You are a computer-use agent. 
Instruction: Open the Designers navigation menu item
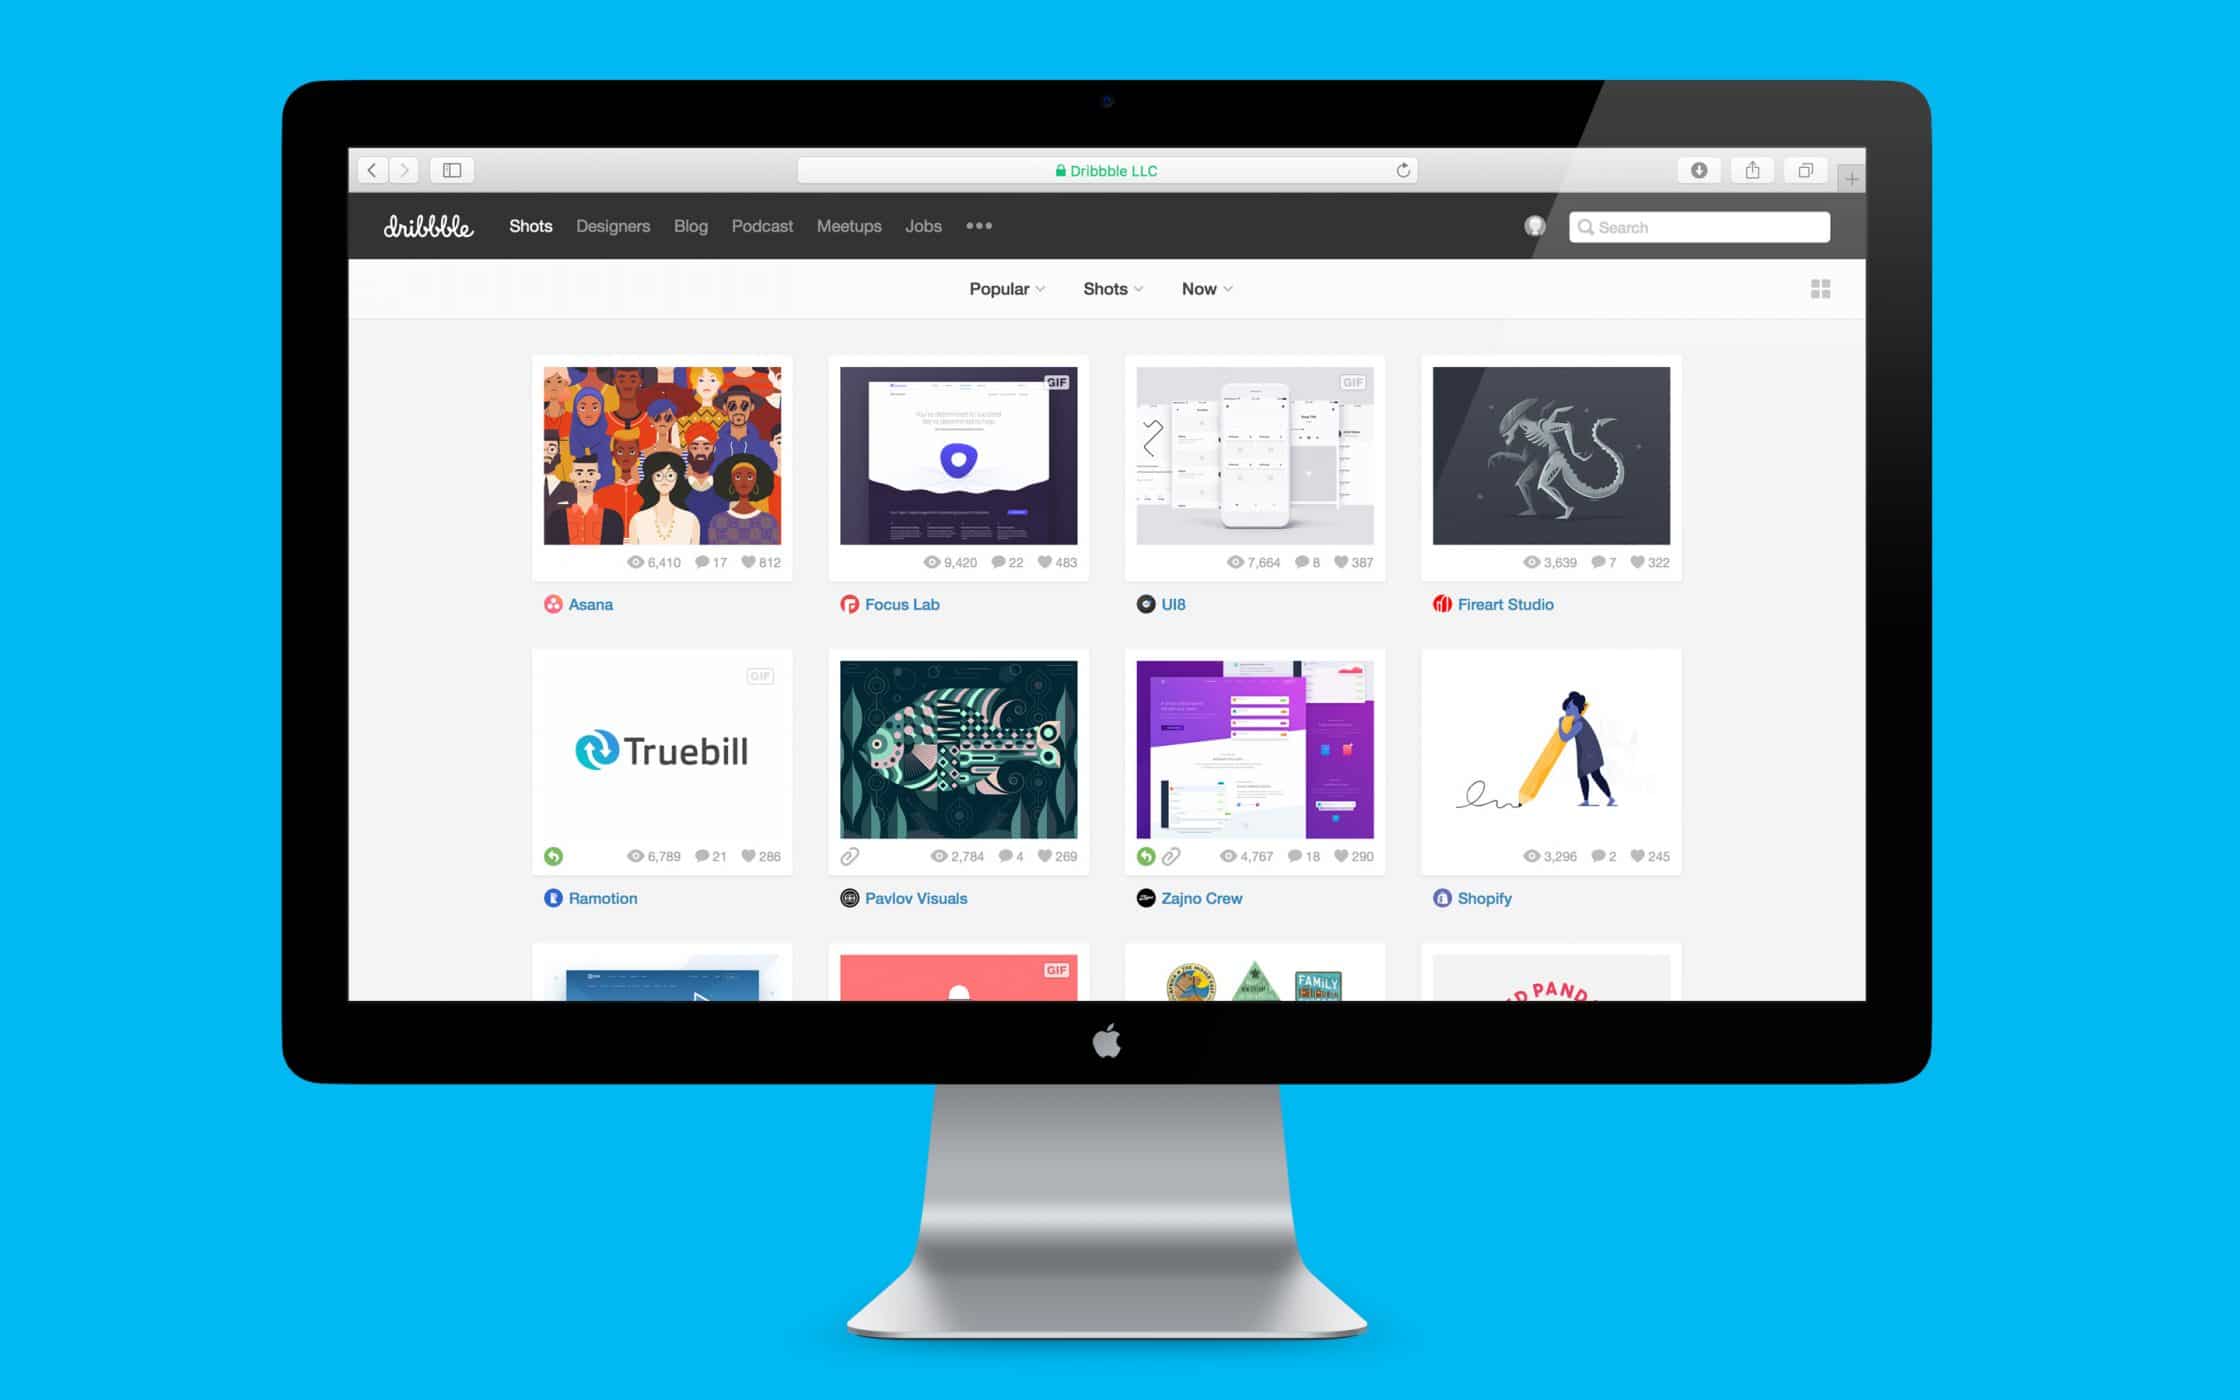pos(613,226)
